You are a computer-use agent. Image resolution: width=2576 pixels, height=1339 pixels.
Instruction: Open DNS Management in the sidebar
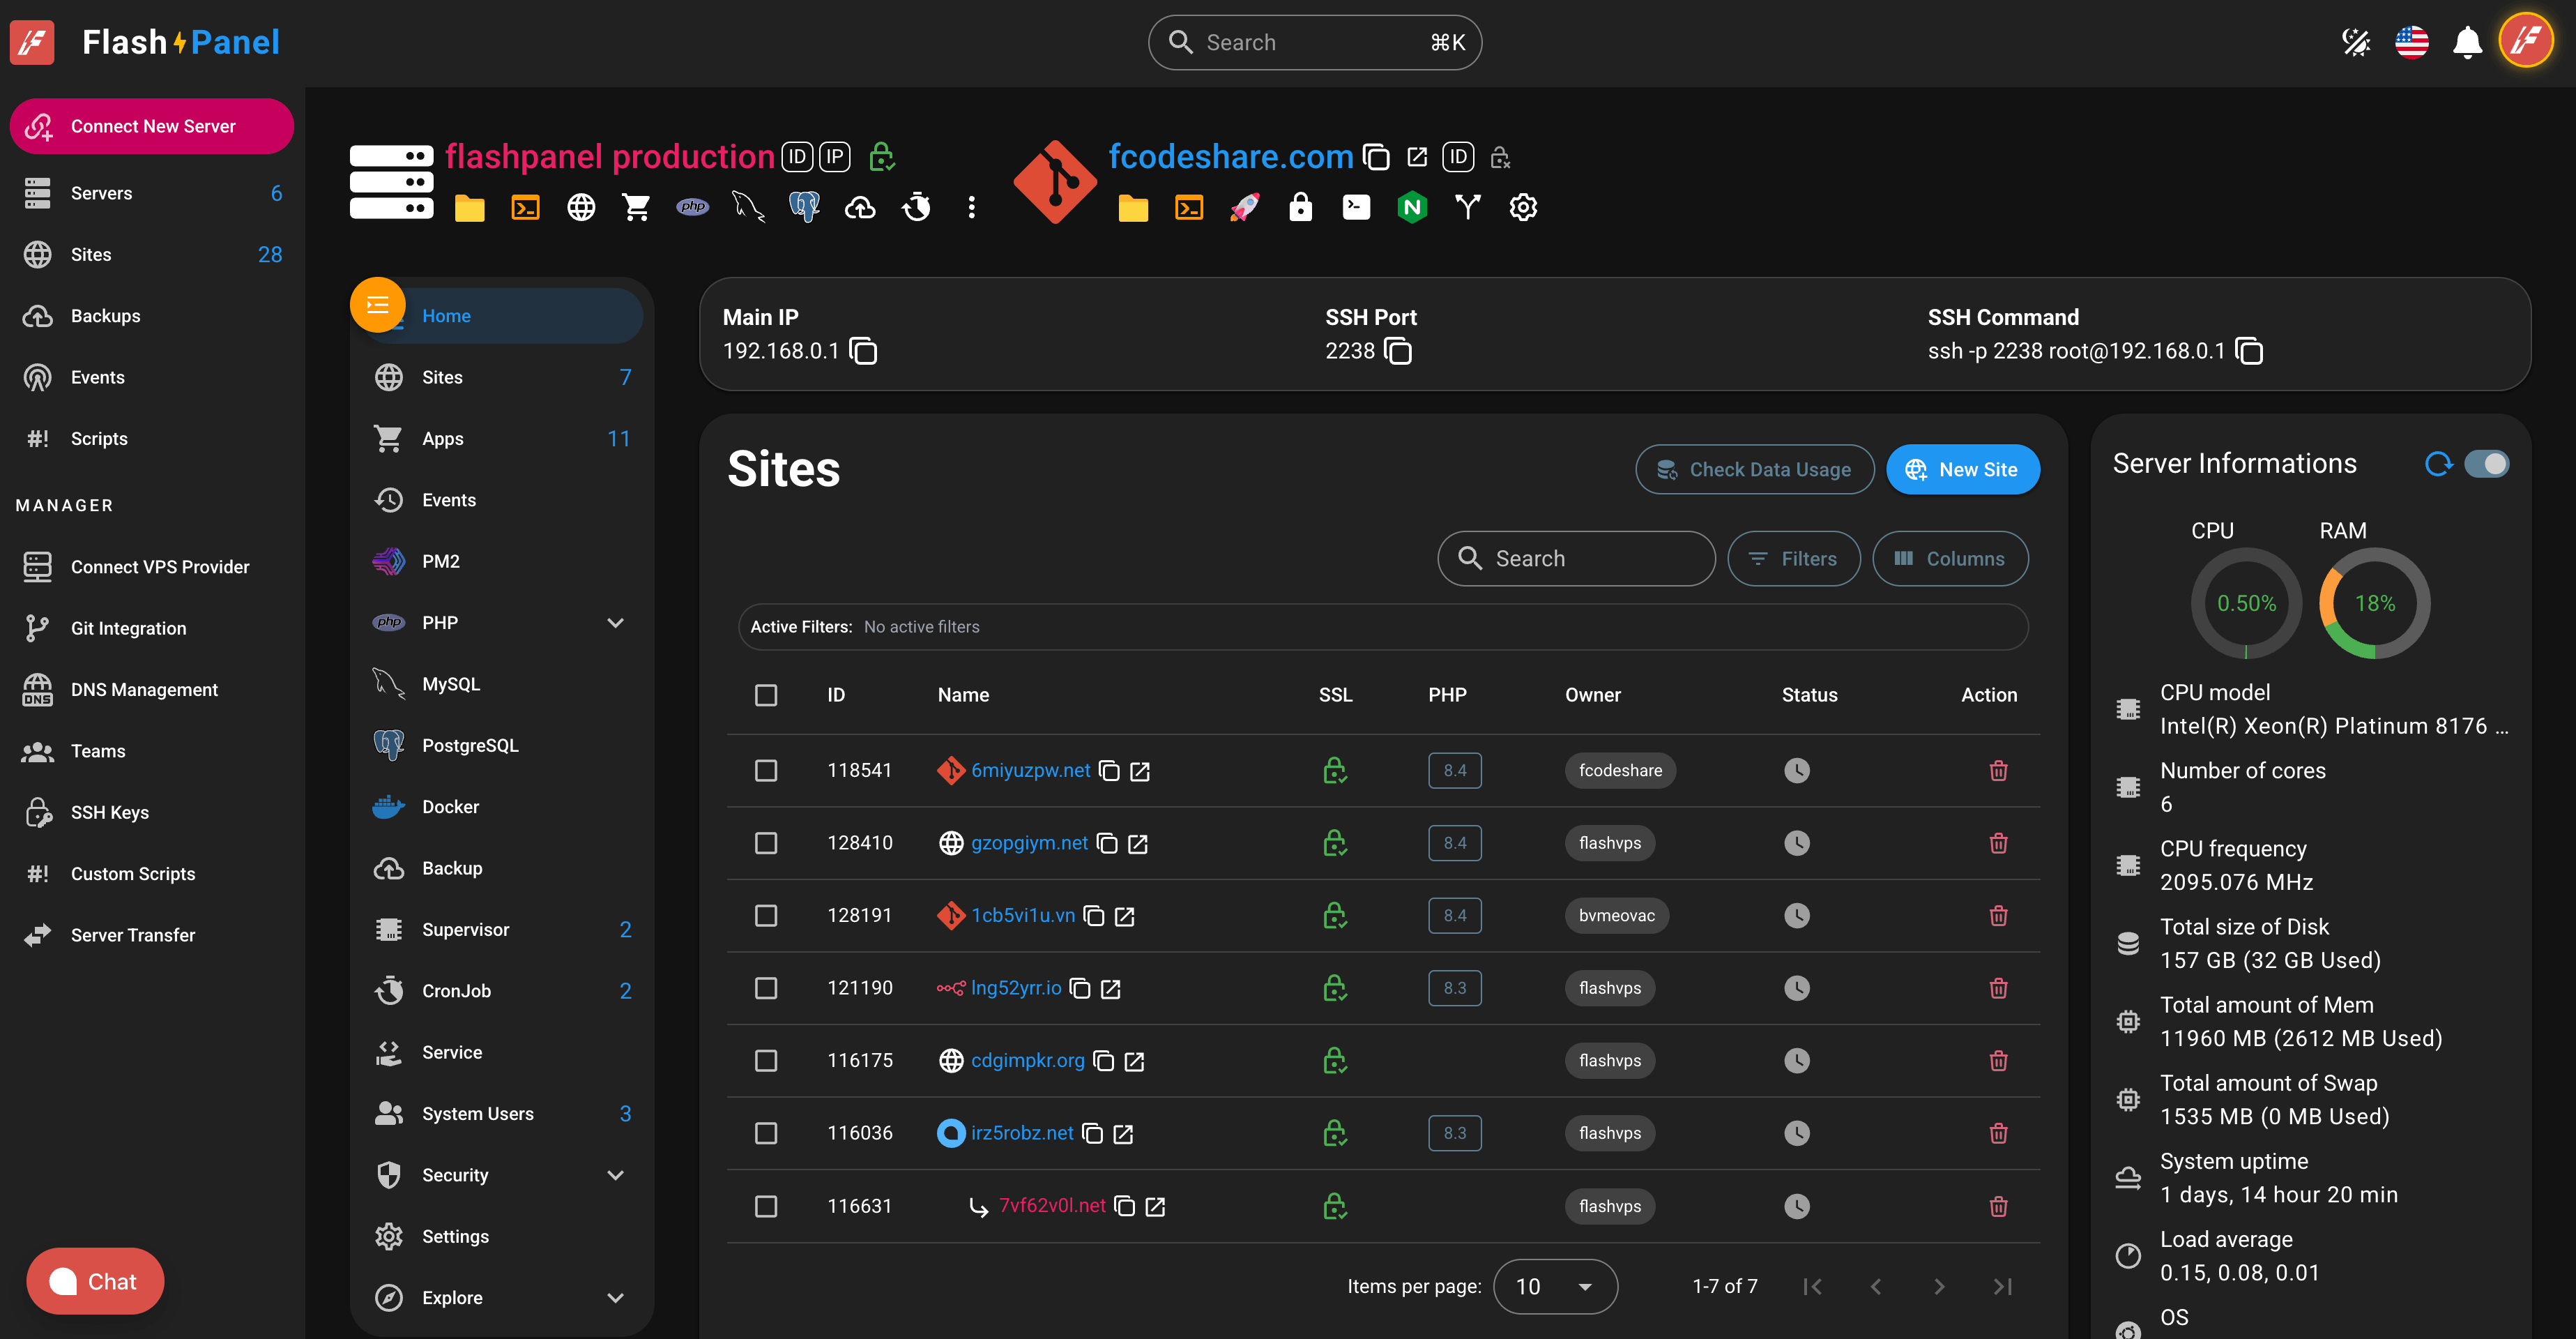[x=152, y=690]
